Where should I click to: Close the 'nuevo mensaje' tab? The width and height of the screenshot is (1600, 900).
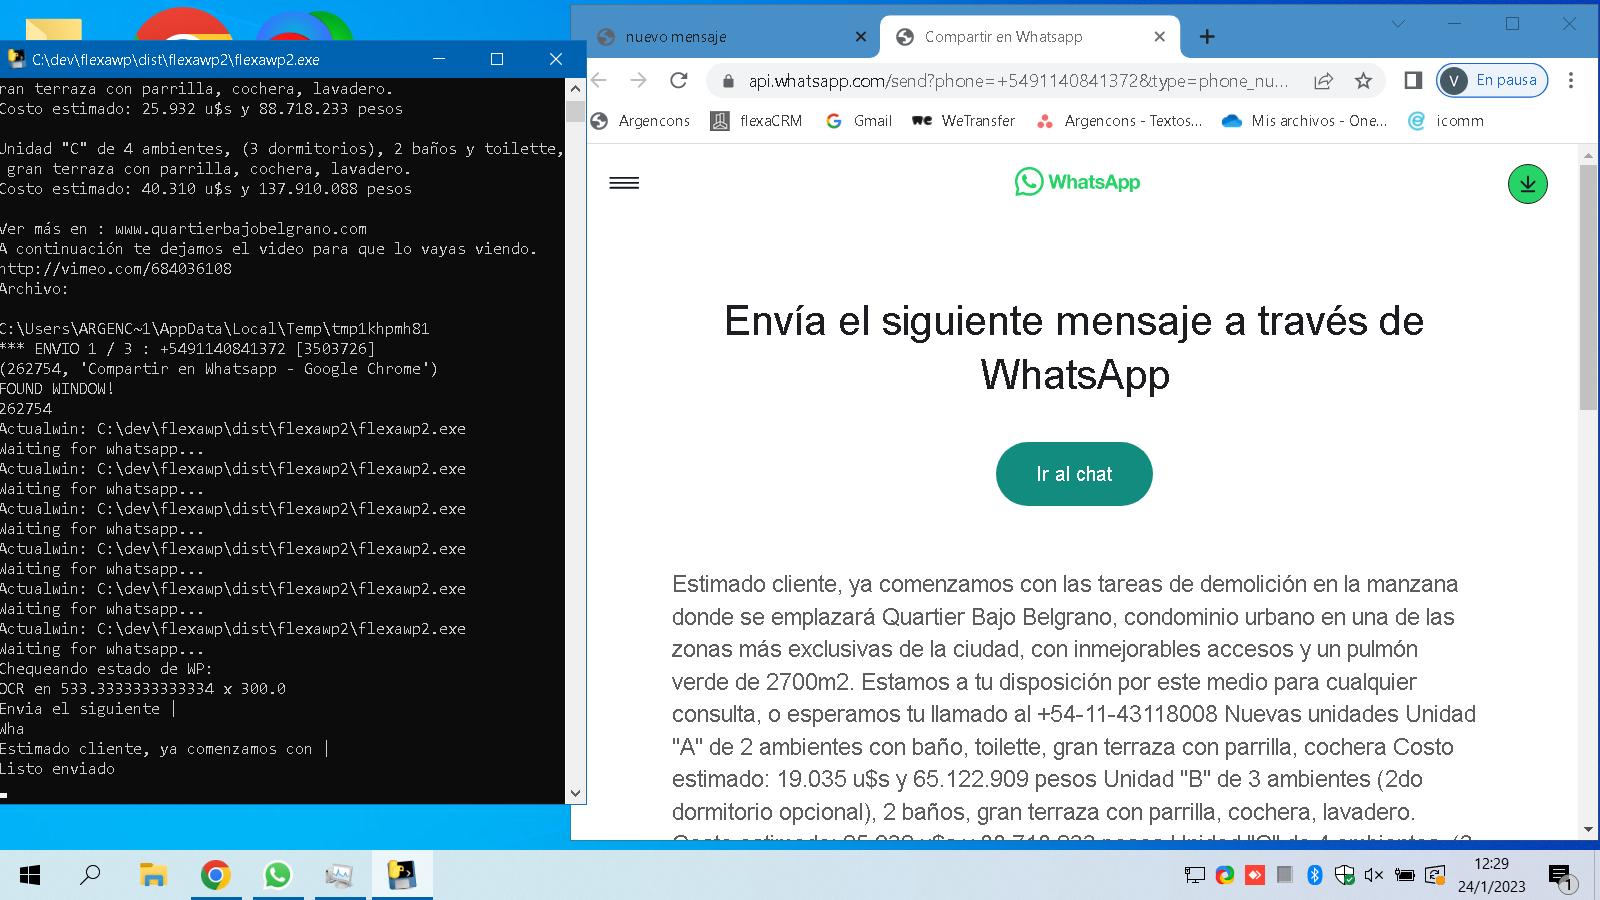pyautogui.click(x=861, y=37)
